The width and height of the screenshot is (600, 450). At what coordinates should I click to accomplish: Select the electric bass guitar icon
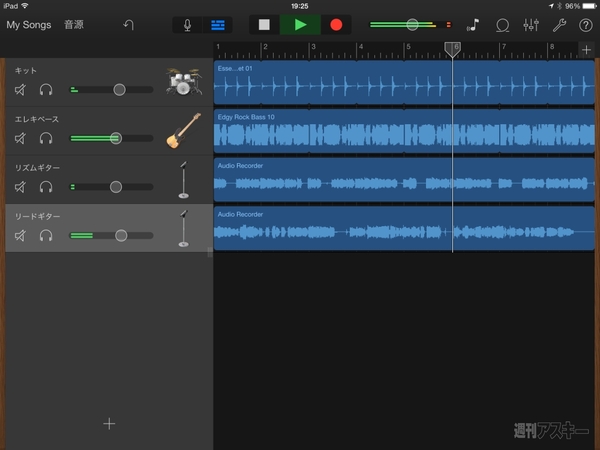(x=182, y=131)
